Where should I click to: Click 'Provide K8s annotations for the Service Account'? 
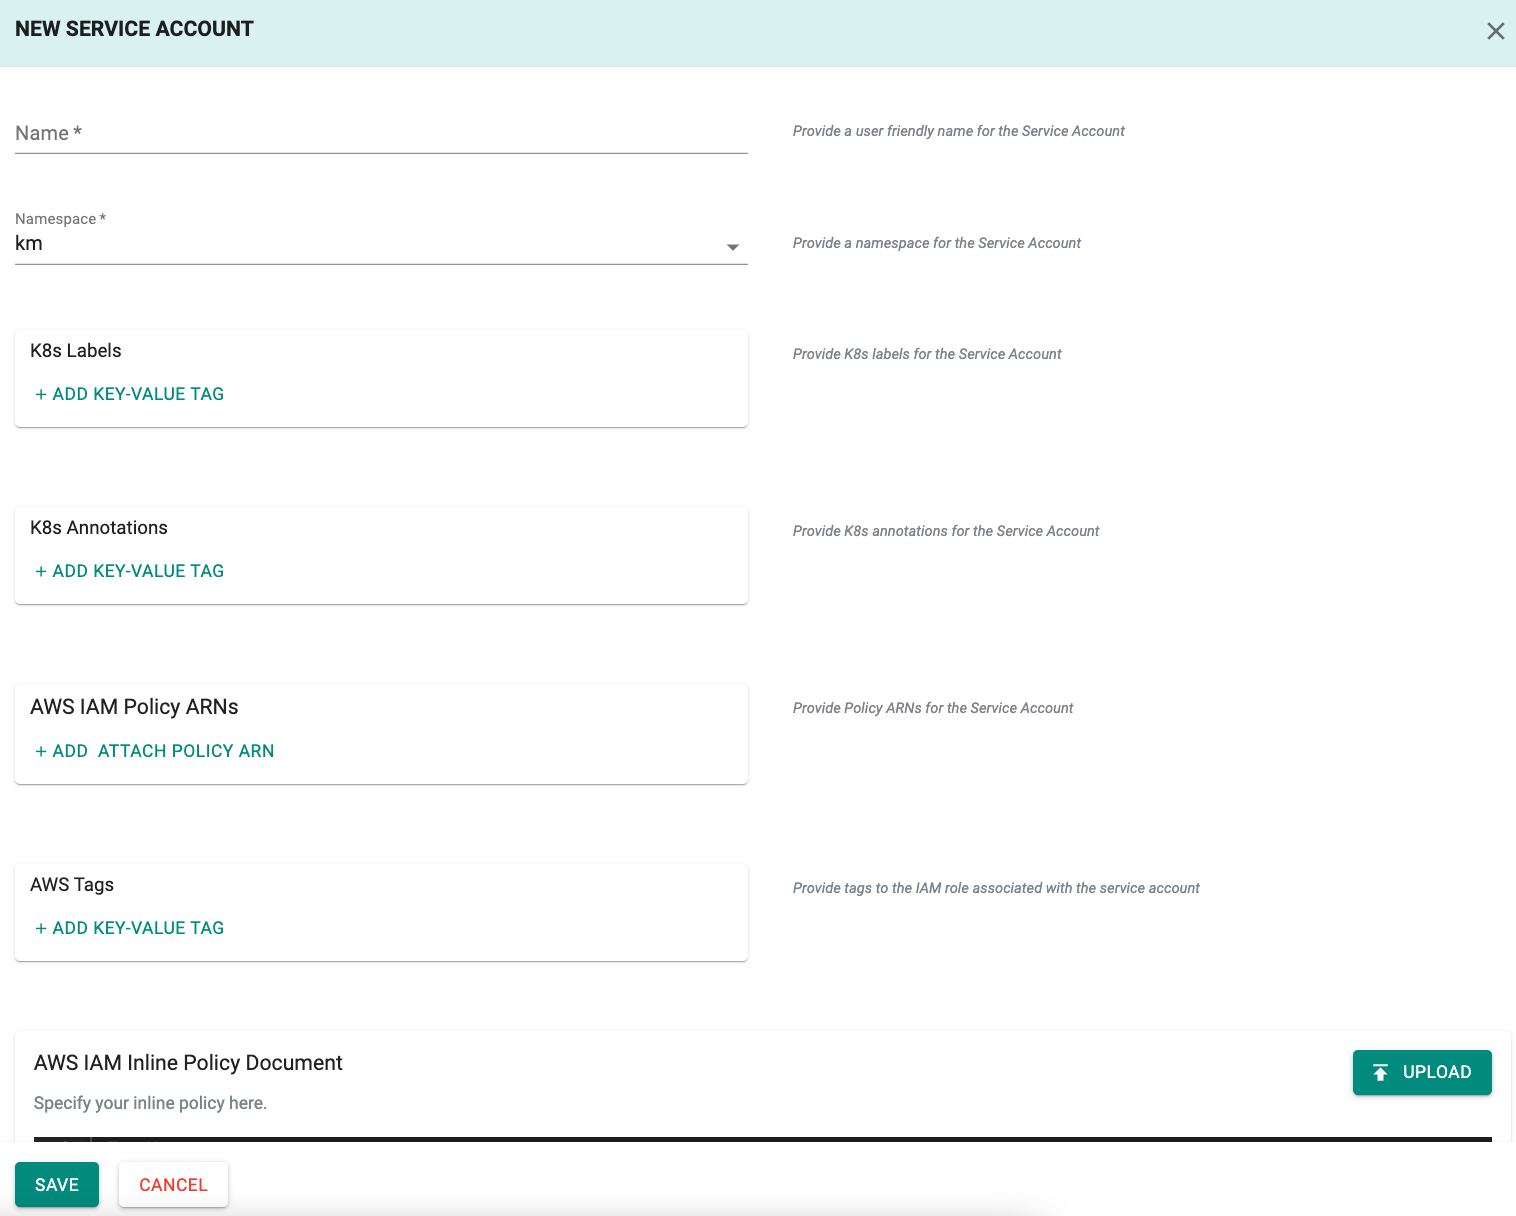(x=946, y=531)
